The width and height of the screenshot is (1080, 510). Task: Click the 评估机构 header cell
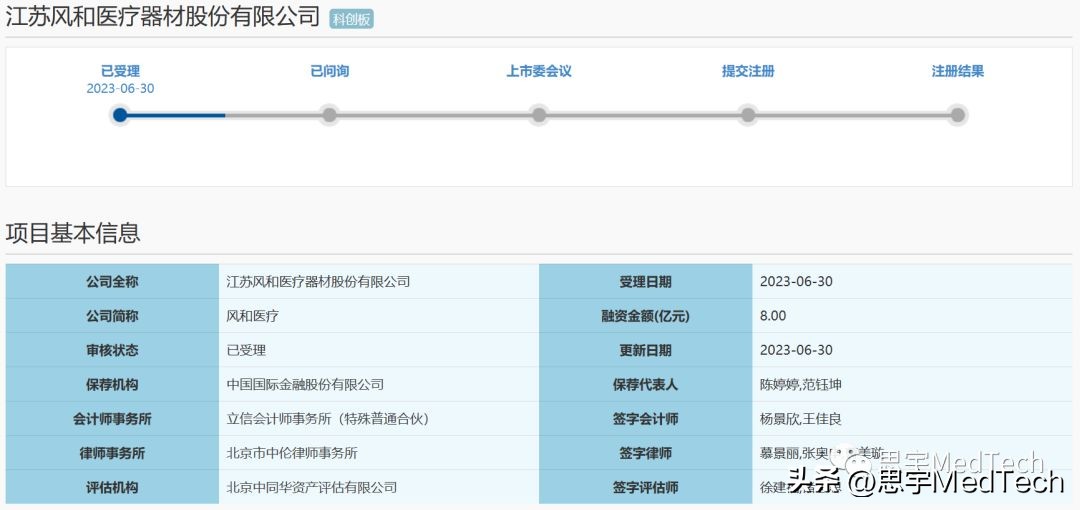pos(112,487)
